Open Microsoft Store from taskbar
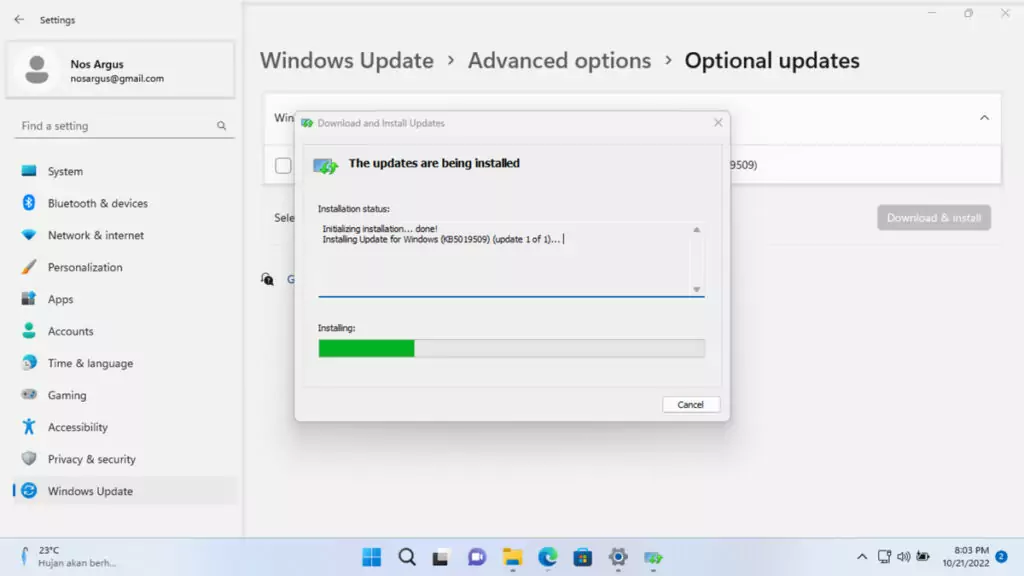This screenshot has height=576, width=1024. tap(583, 557)
